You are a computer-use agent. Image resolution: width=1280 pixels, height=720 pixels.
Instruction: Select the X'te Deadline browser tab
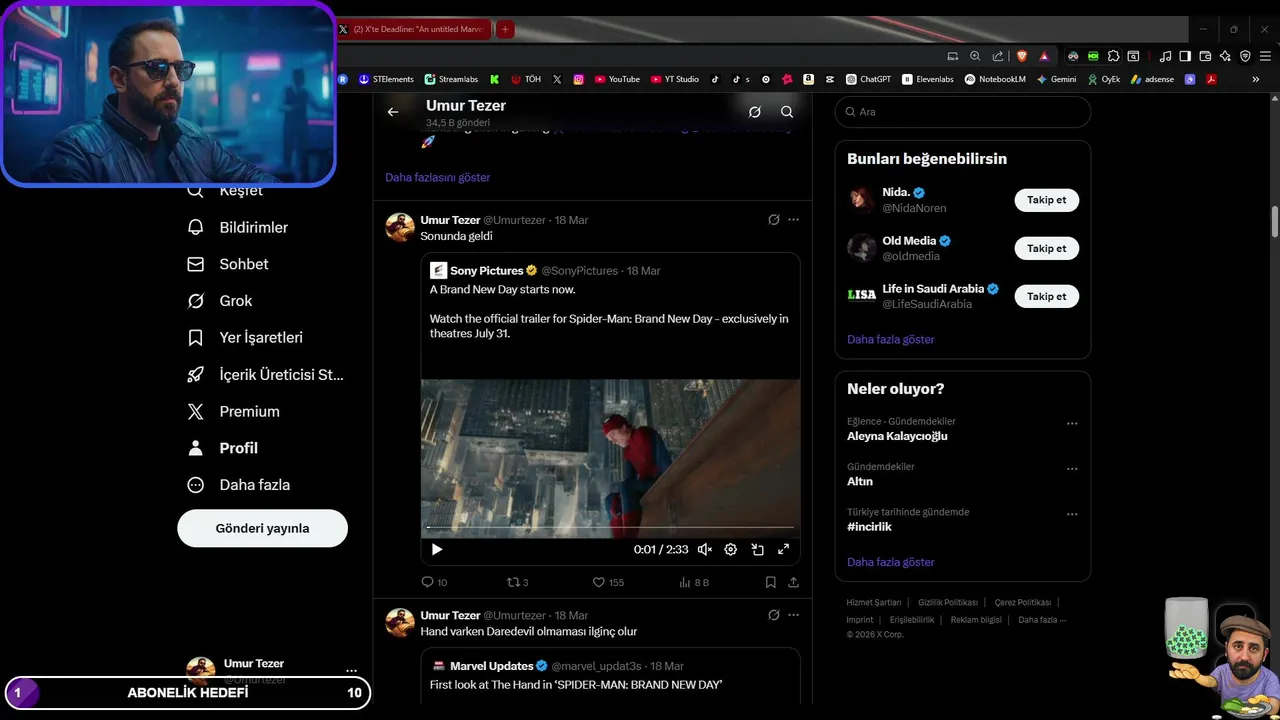click(413, 29)
